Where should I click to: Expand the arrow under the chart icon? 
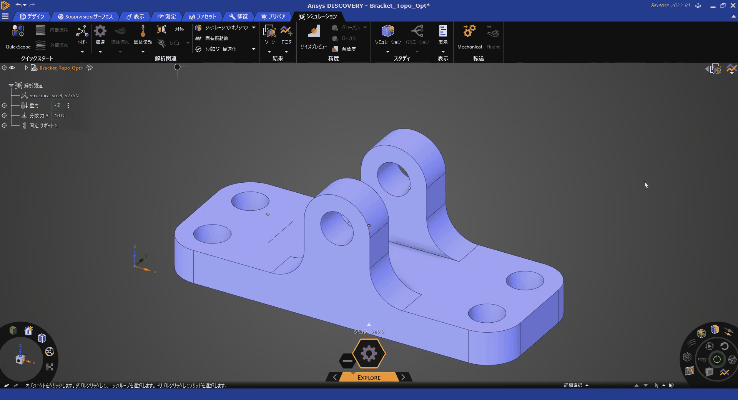286,52
